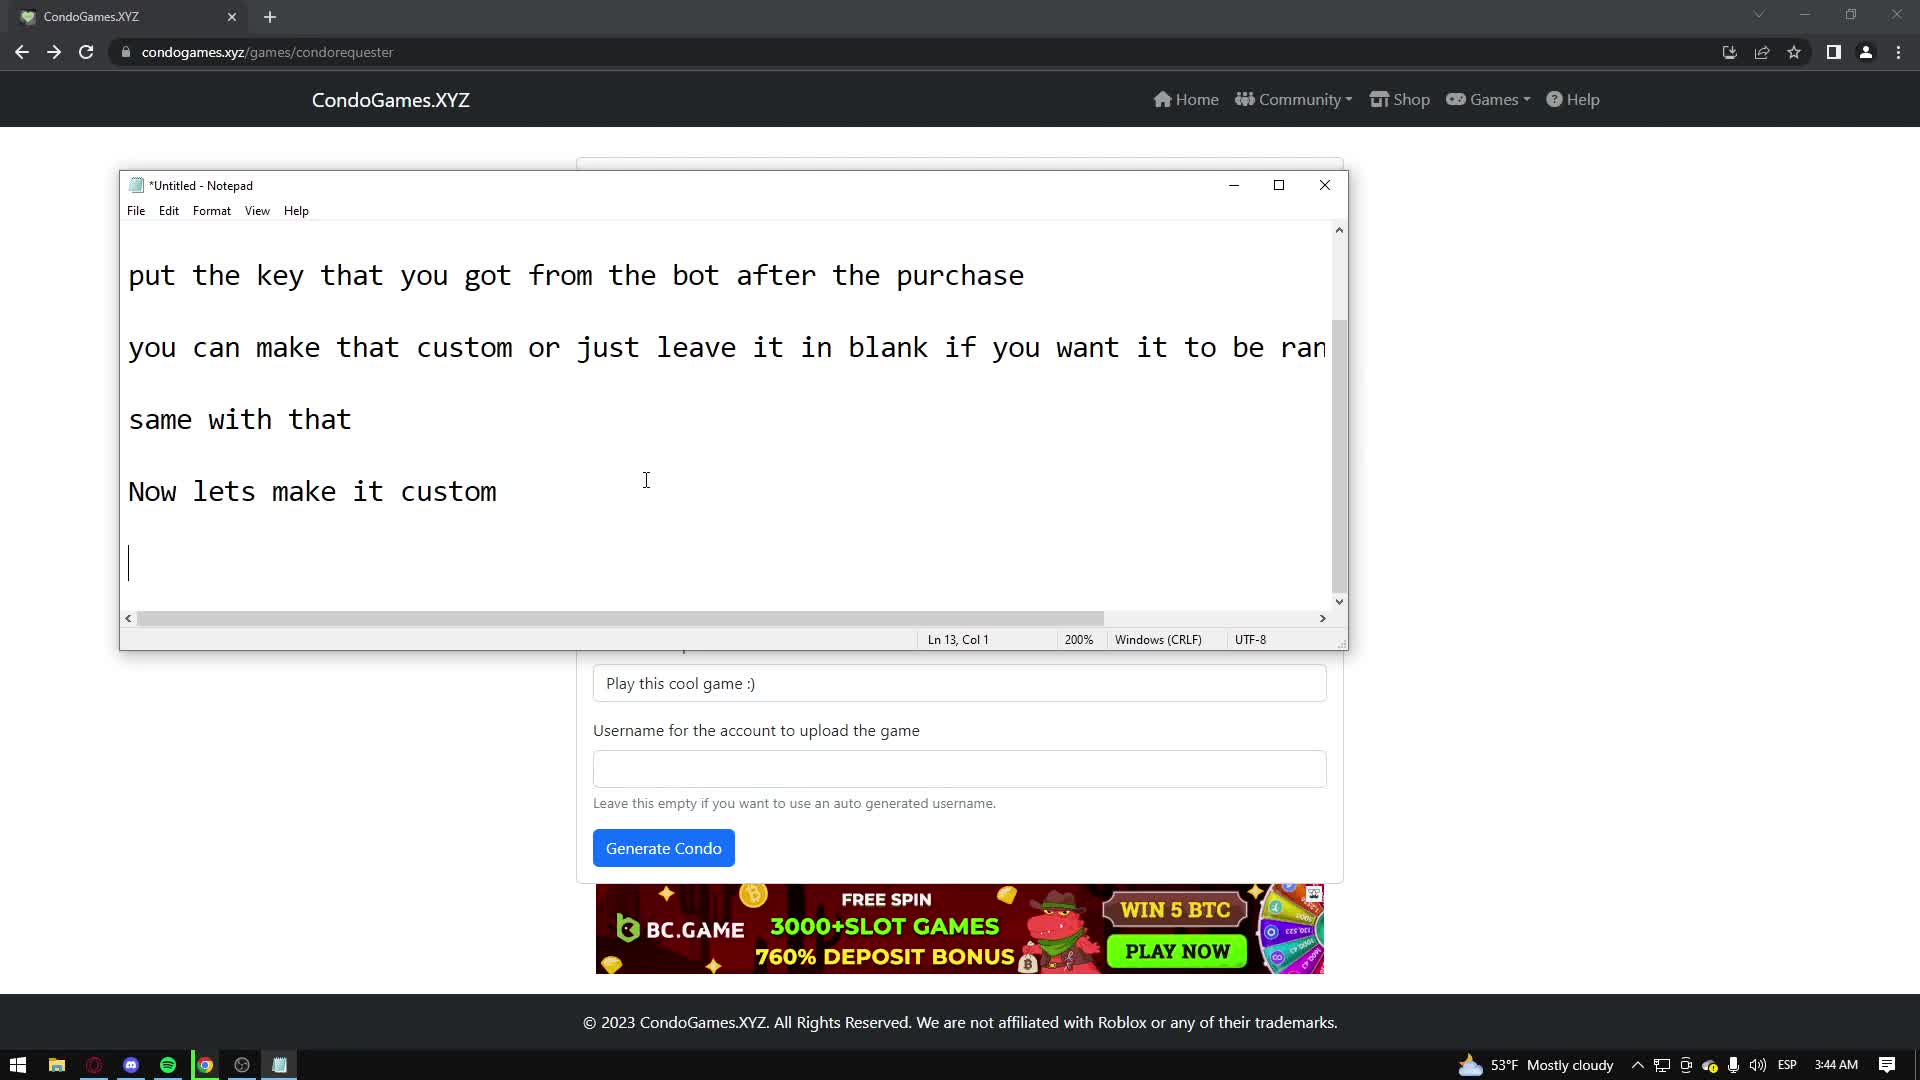Show hidden system tray icons
The height and width of the screenshot is (1080, 1920).
1637,1065
